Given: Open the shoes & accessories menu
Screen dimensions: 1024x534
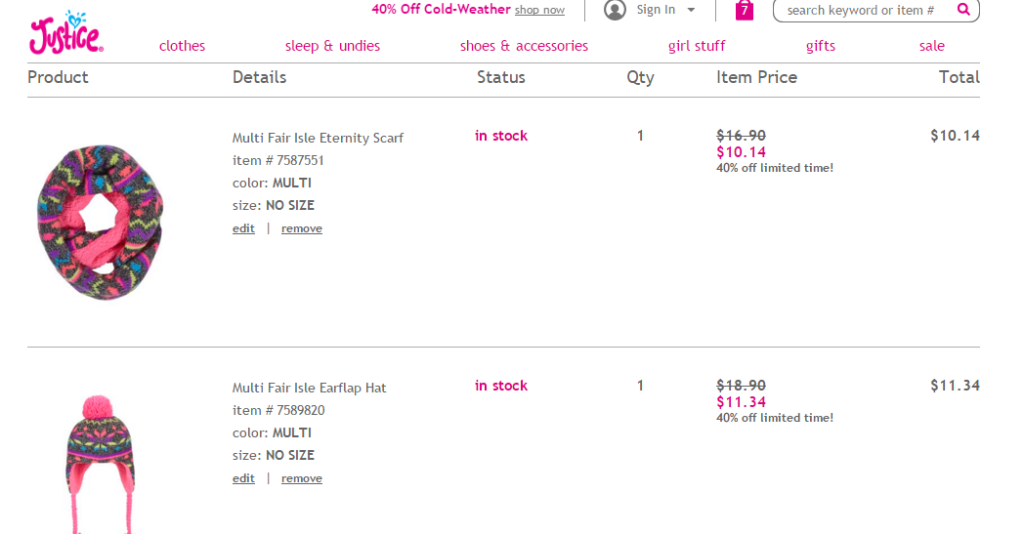Looking at the screenshot, I should coord(524,46).
